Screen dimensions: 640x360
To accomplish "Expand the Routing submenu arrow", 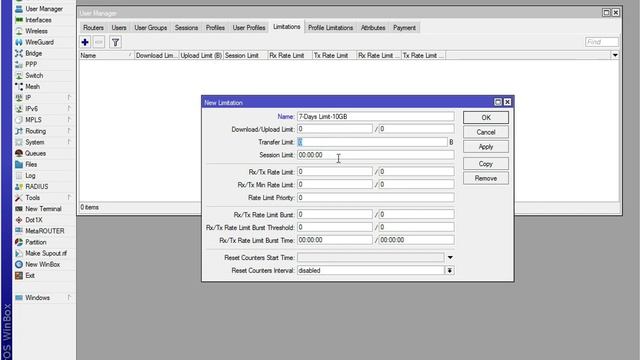I will click(x=69, y=131).
